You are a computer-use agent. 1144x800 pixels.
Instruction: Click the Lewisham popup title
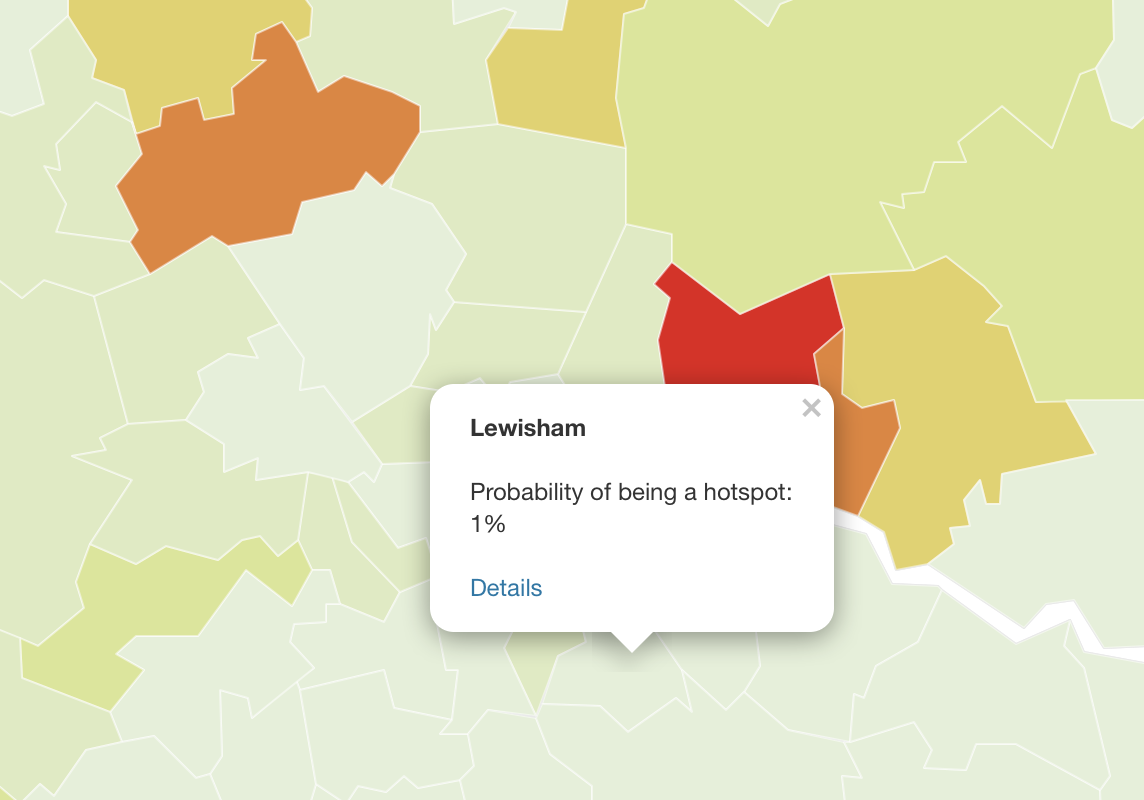coord(528,429)
